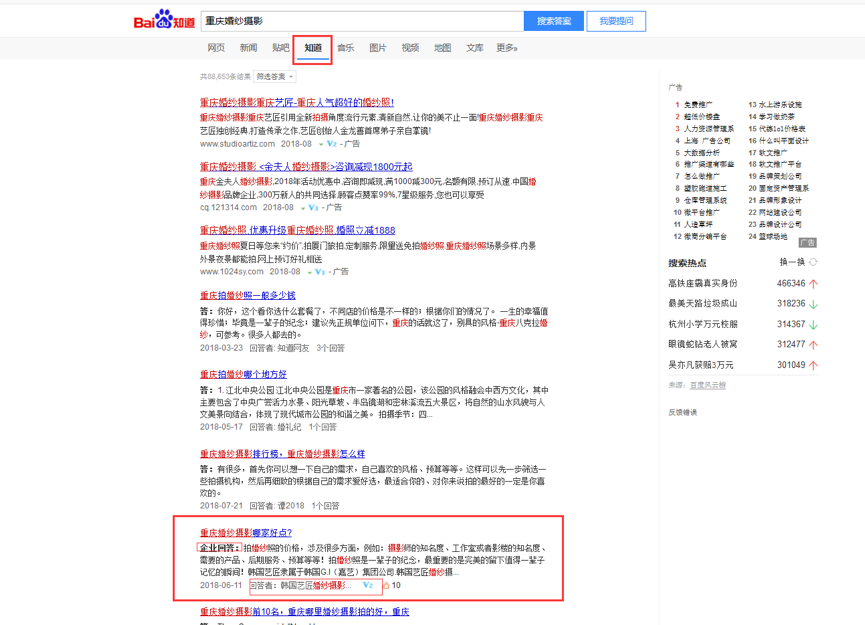Click the 反馈错误 feedback link

point(683,412)
